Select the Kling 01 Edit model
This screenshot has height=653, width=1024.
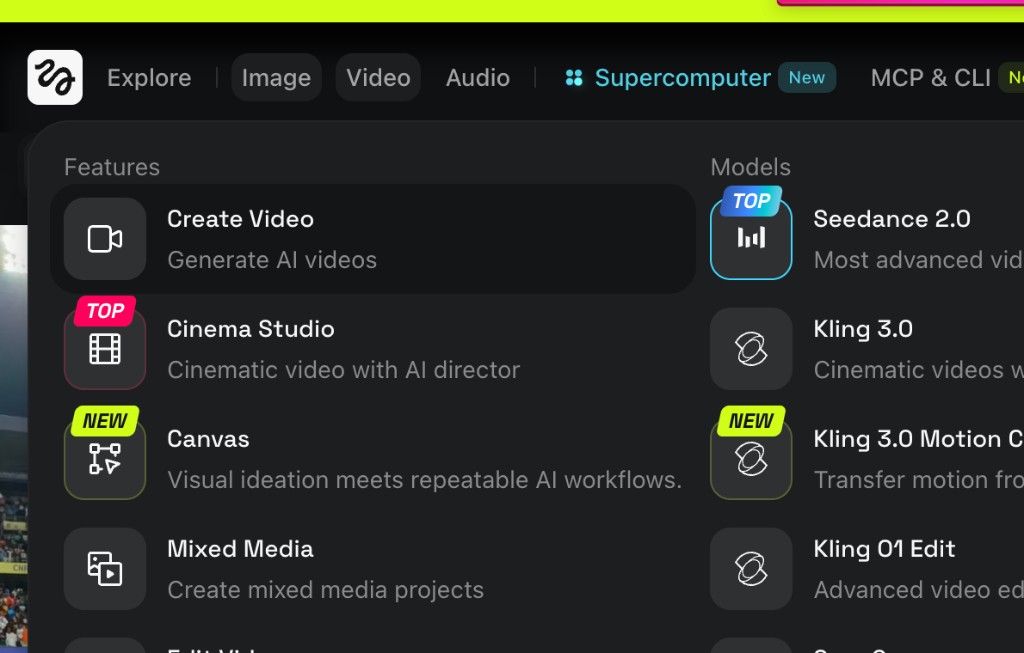click(x=884, y=549)
